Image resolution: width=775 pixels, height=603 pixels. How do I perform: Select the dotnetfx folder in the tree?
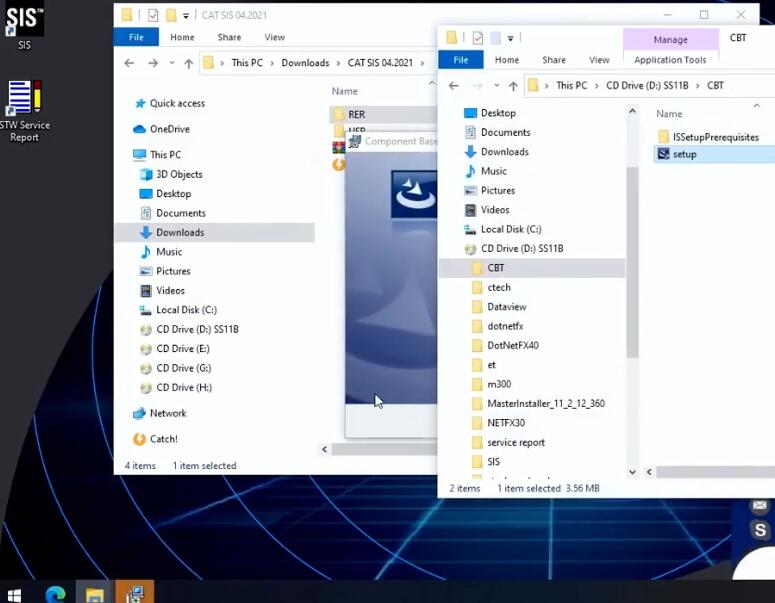coord(505,326)
